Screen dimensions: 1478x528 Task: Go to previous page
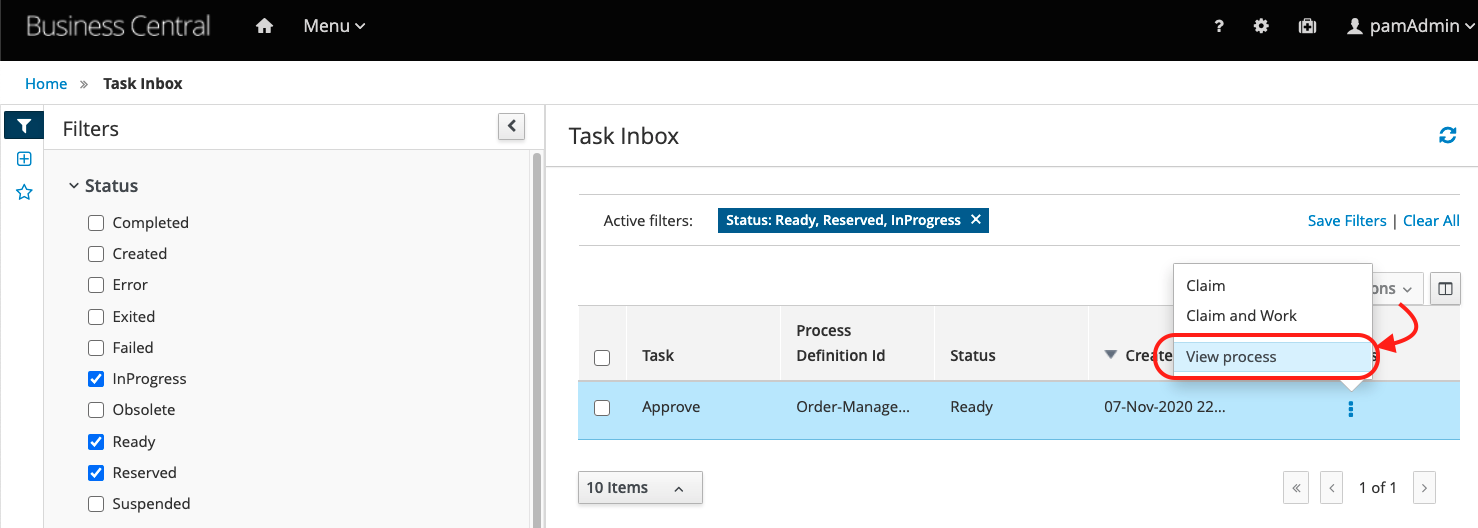tap(1331, 488)
